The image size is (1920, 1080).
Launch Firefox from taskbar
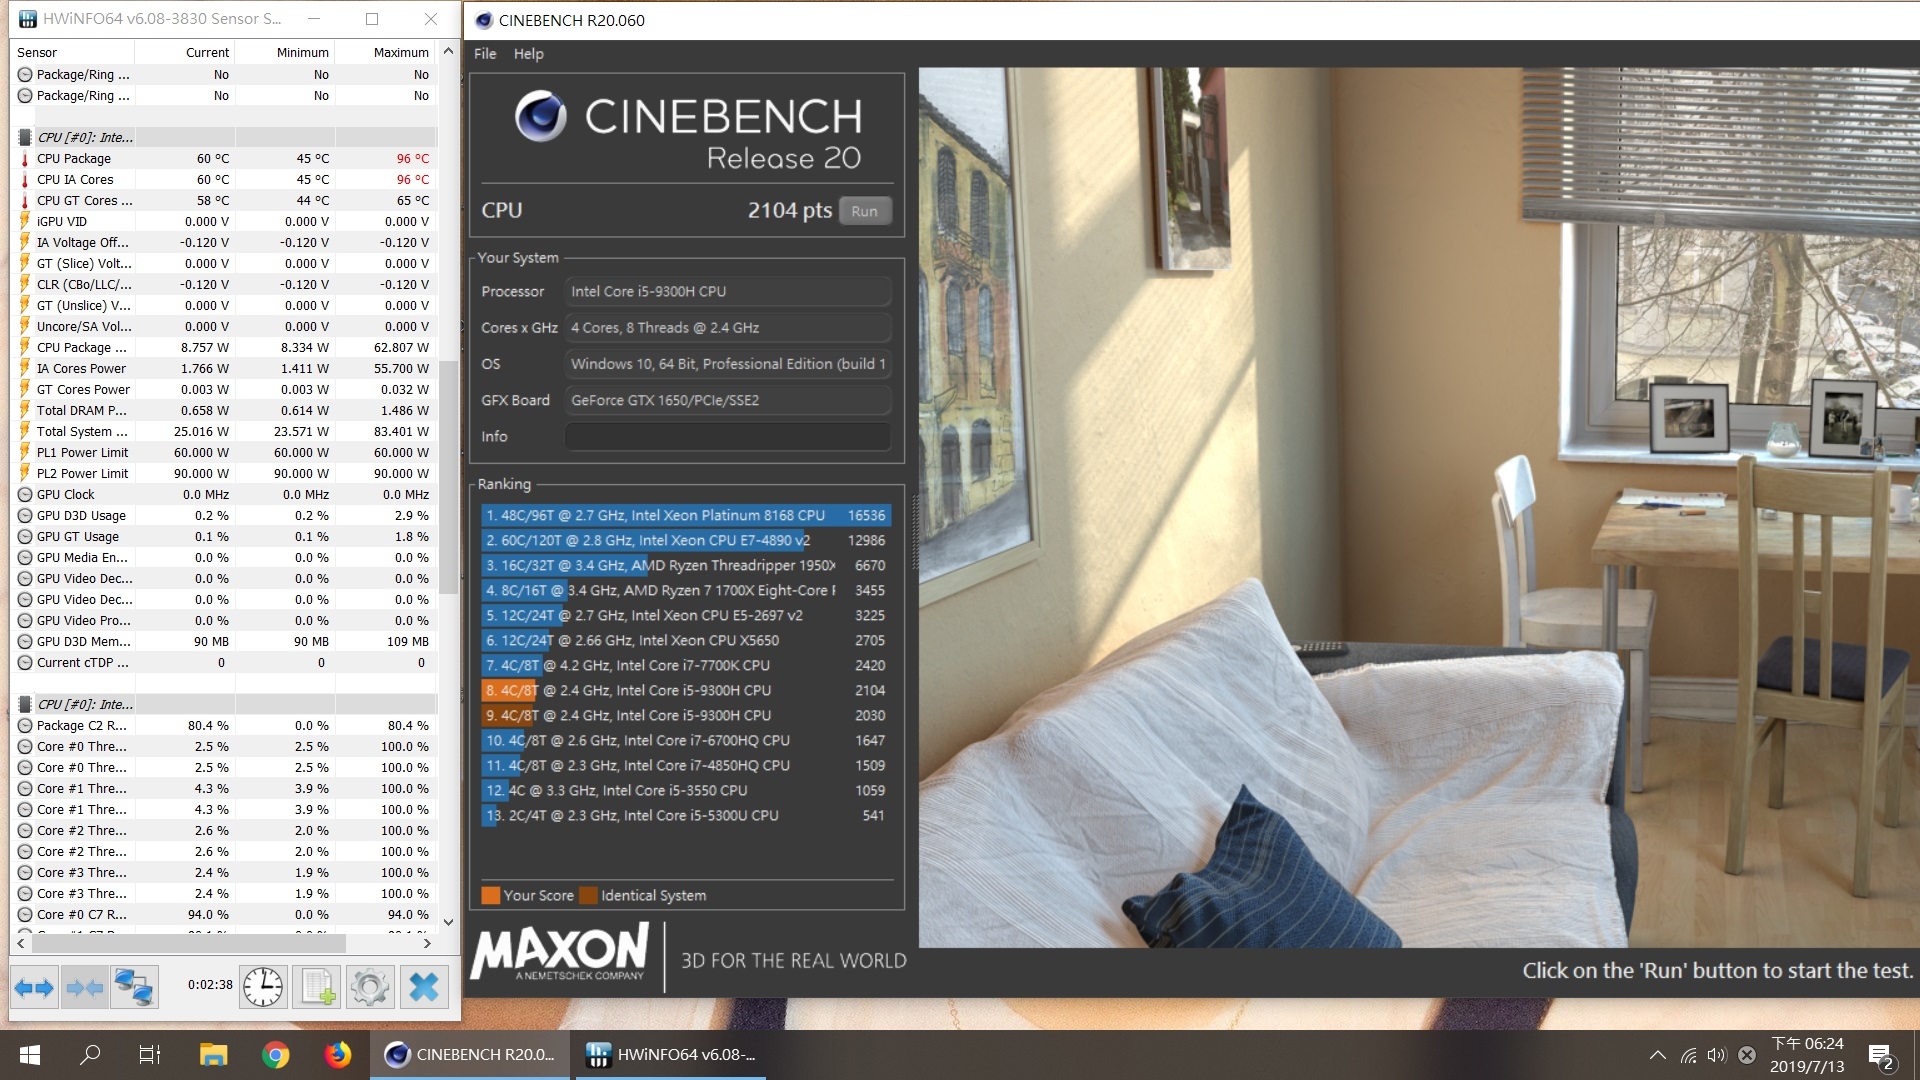(338, 1055)
